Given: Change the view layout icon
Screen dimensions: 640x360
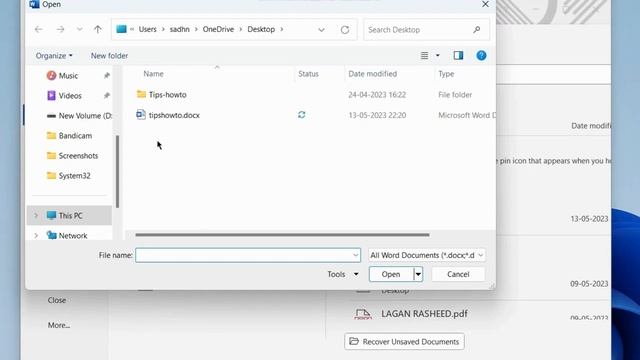Looking at the screenshot, I should pos(424,56).
